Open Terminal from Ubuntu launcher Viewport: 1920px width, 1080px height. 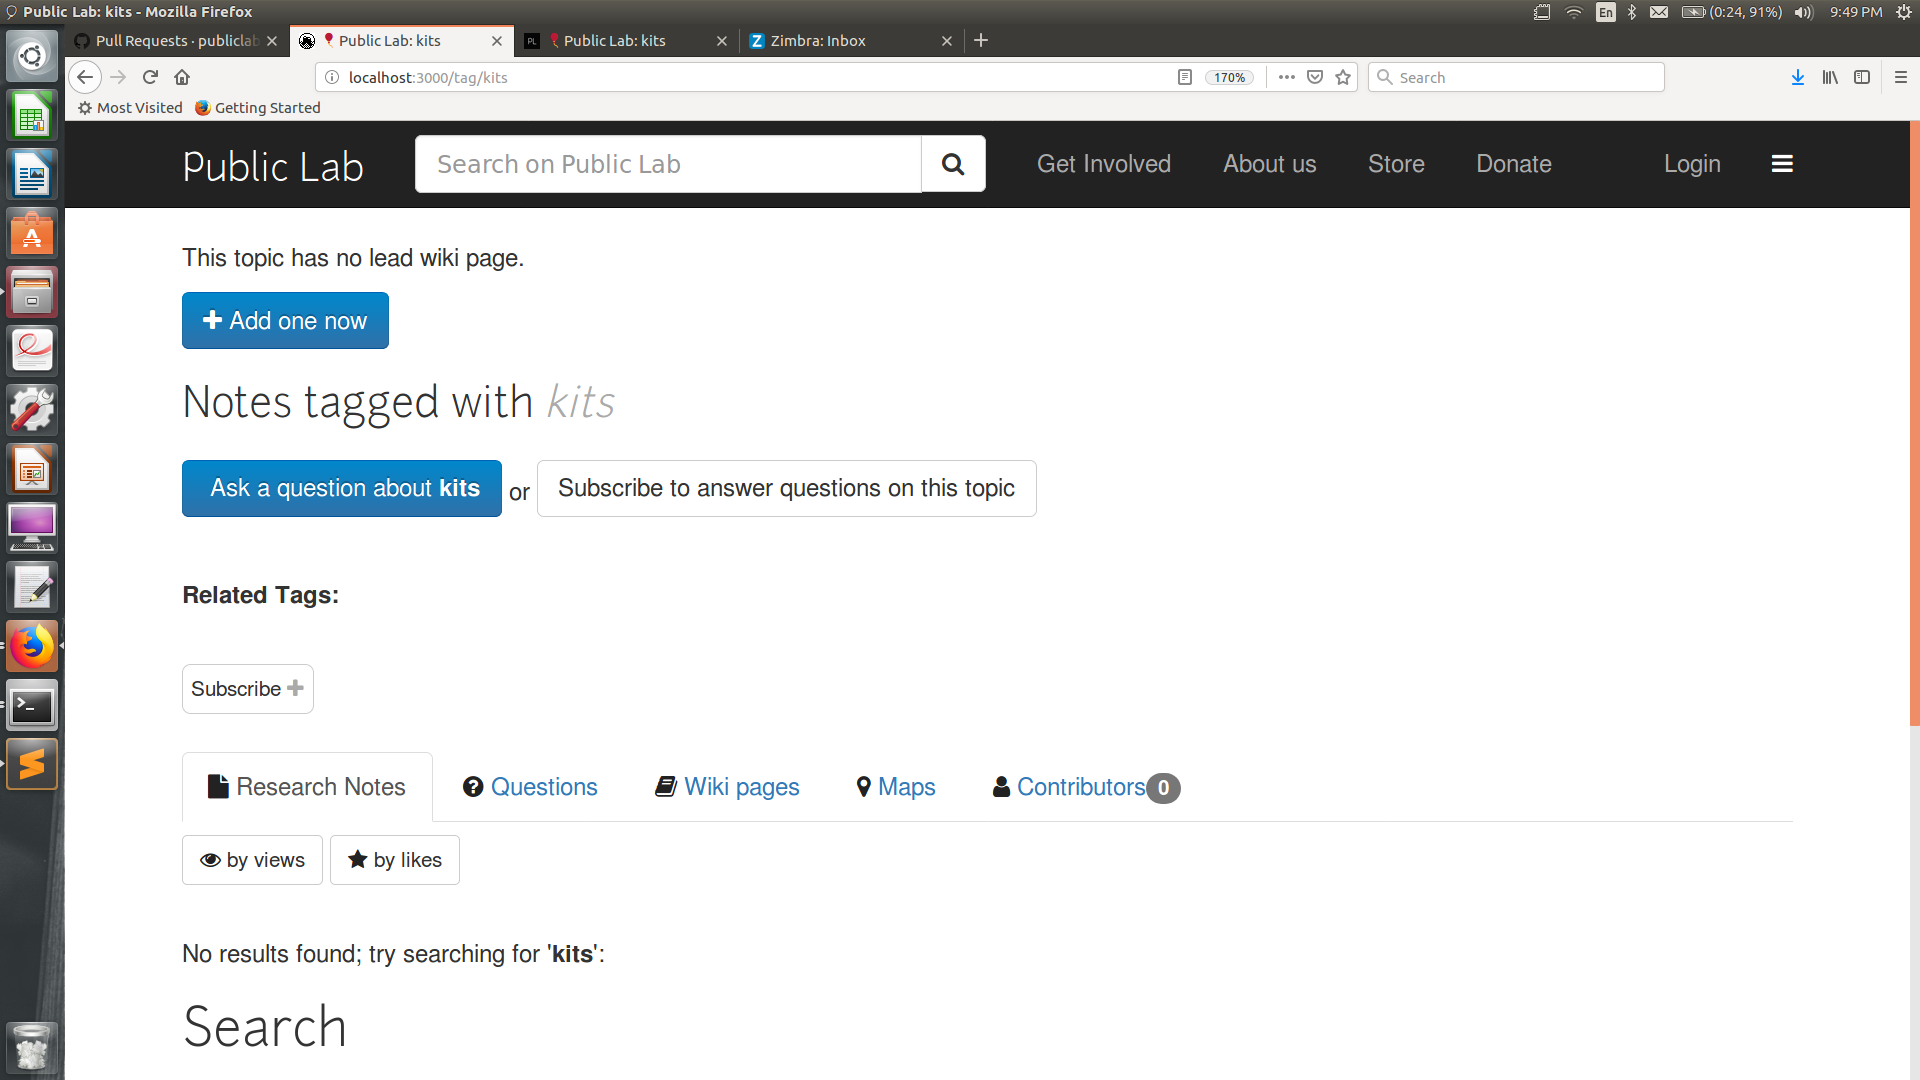point(32,707)
